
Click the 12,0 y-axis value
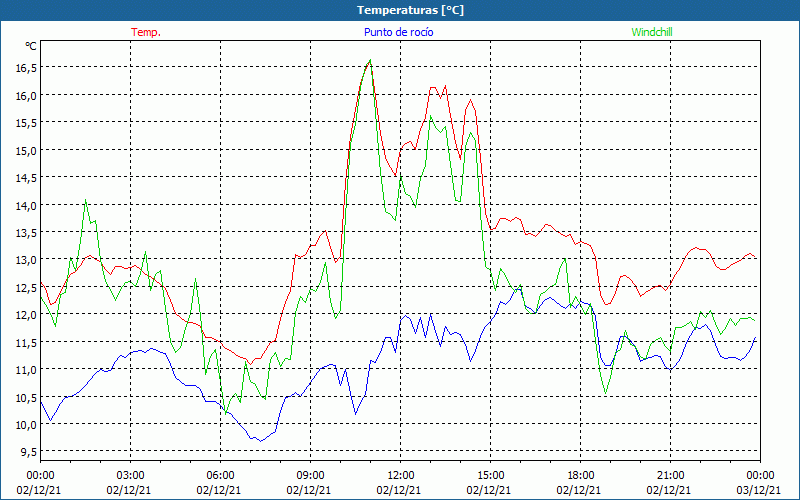[26, 315]
